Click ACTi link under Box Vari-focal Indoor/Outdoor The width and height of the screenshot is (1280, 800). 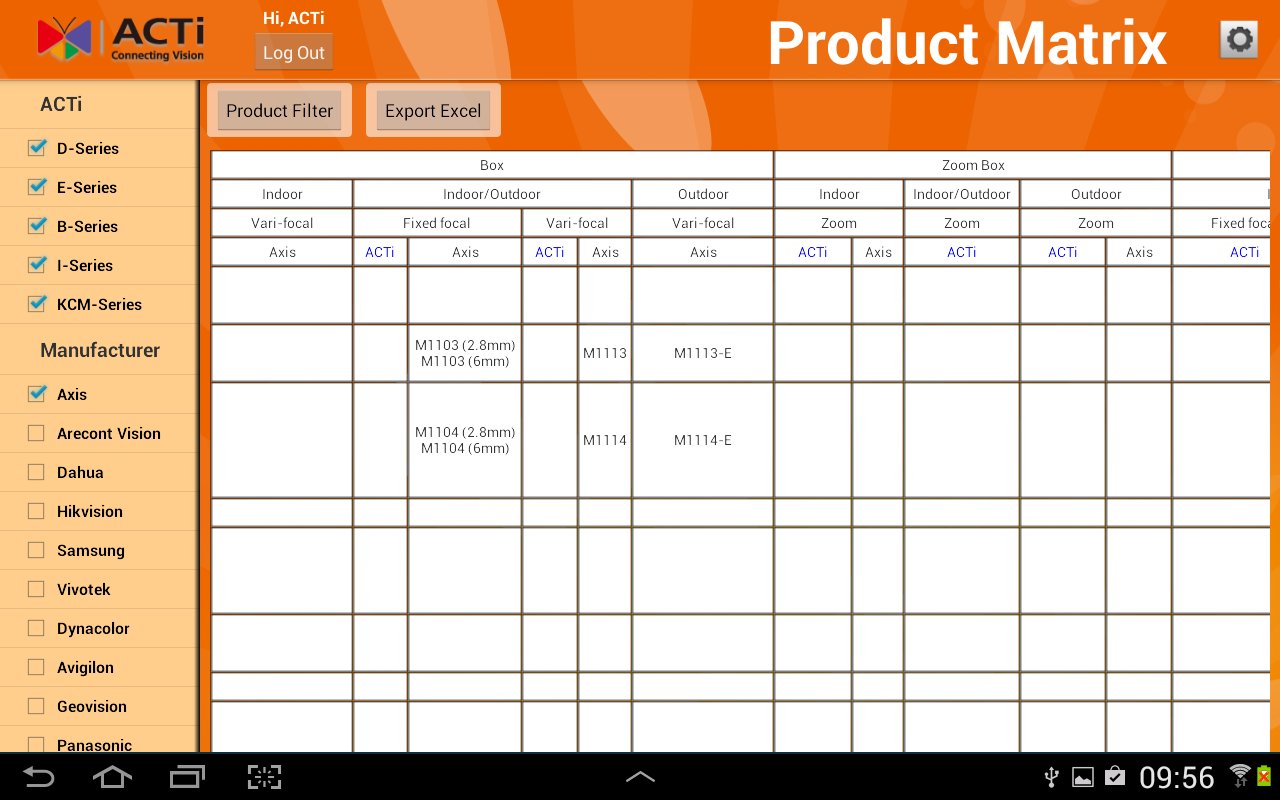click(550, 252)
